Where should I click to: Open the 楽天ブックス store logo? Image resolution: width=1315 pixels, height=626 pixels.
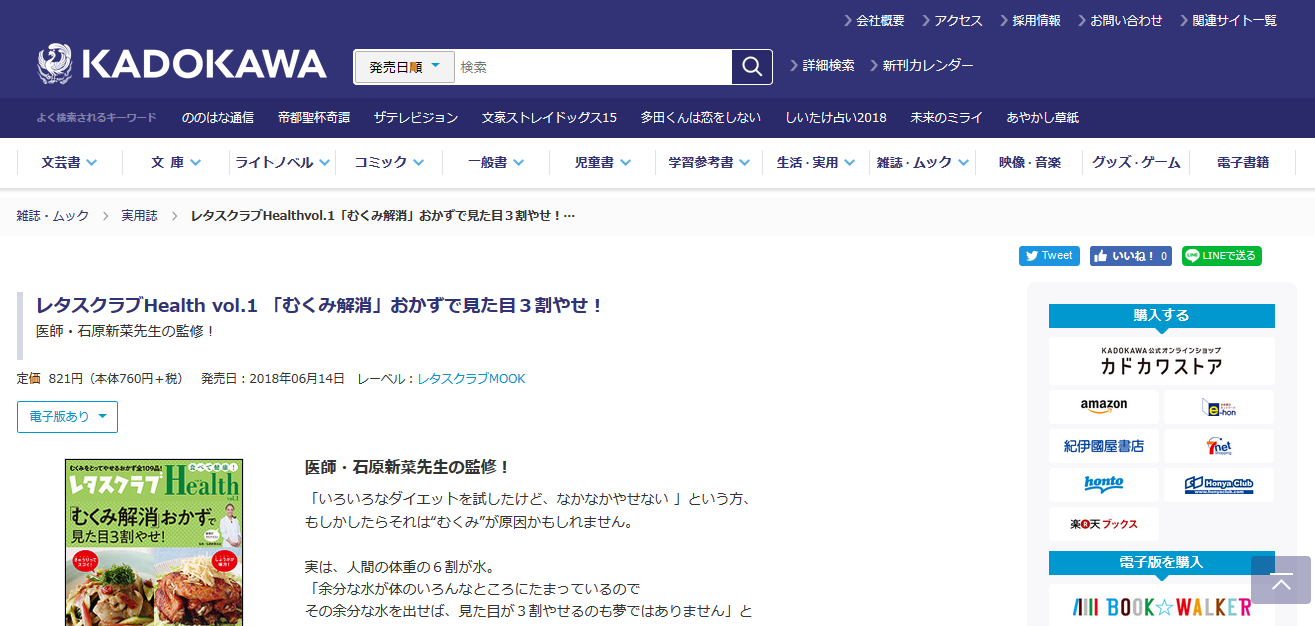coord(1104,524)
